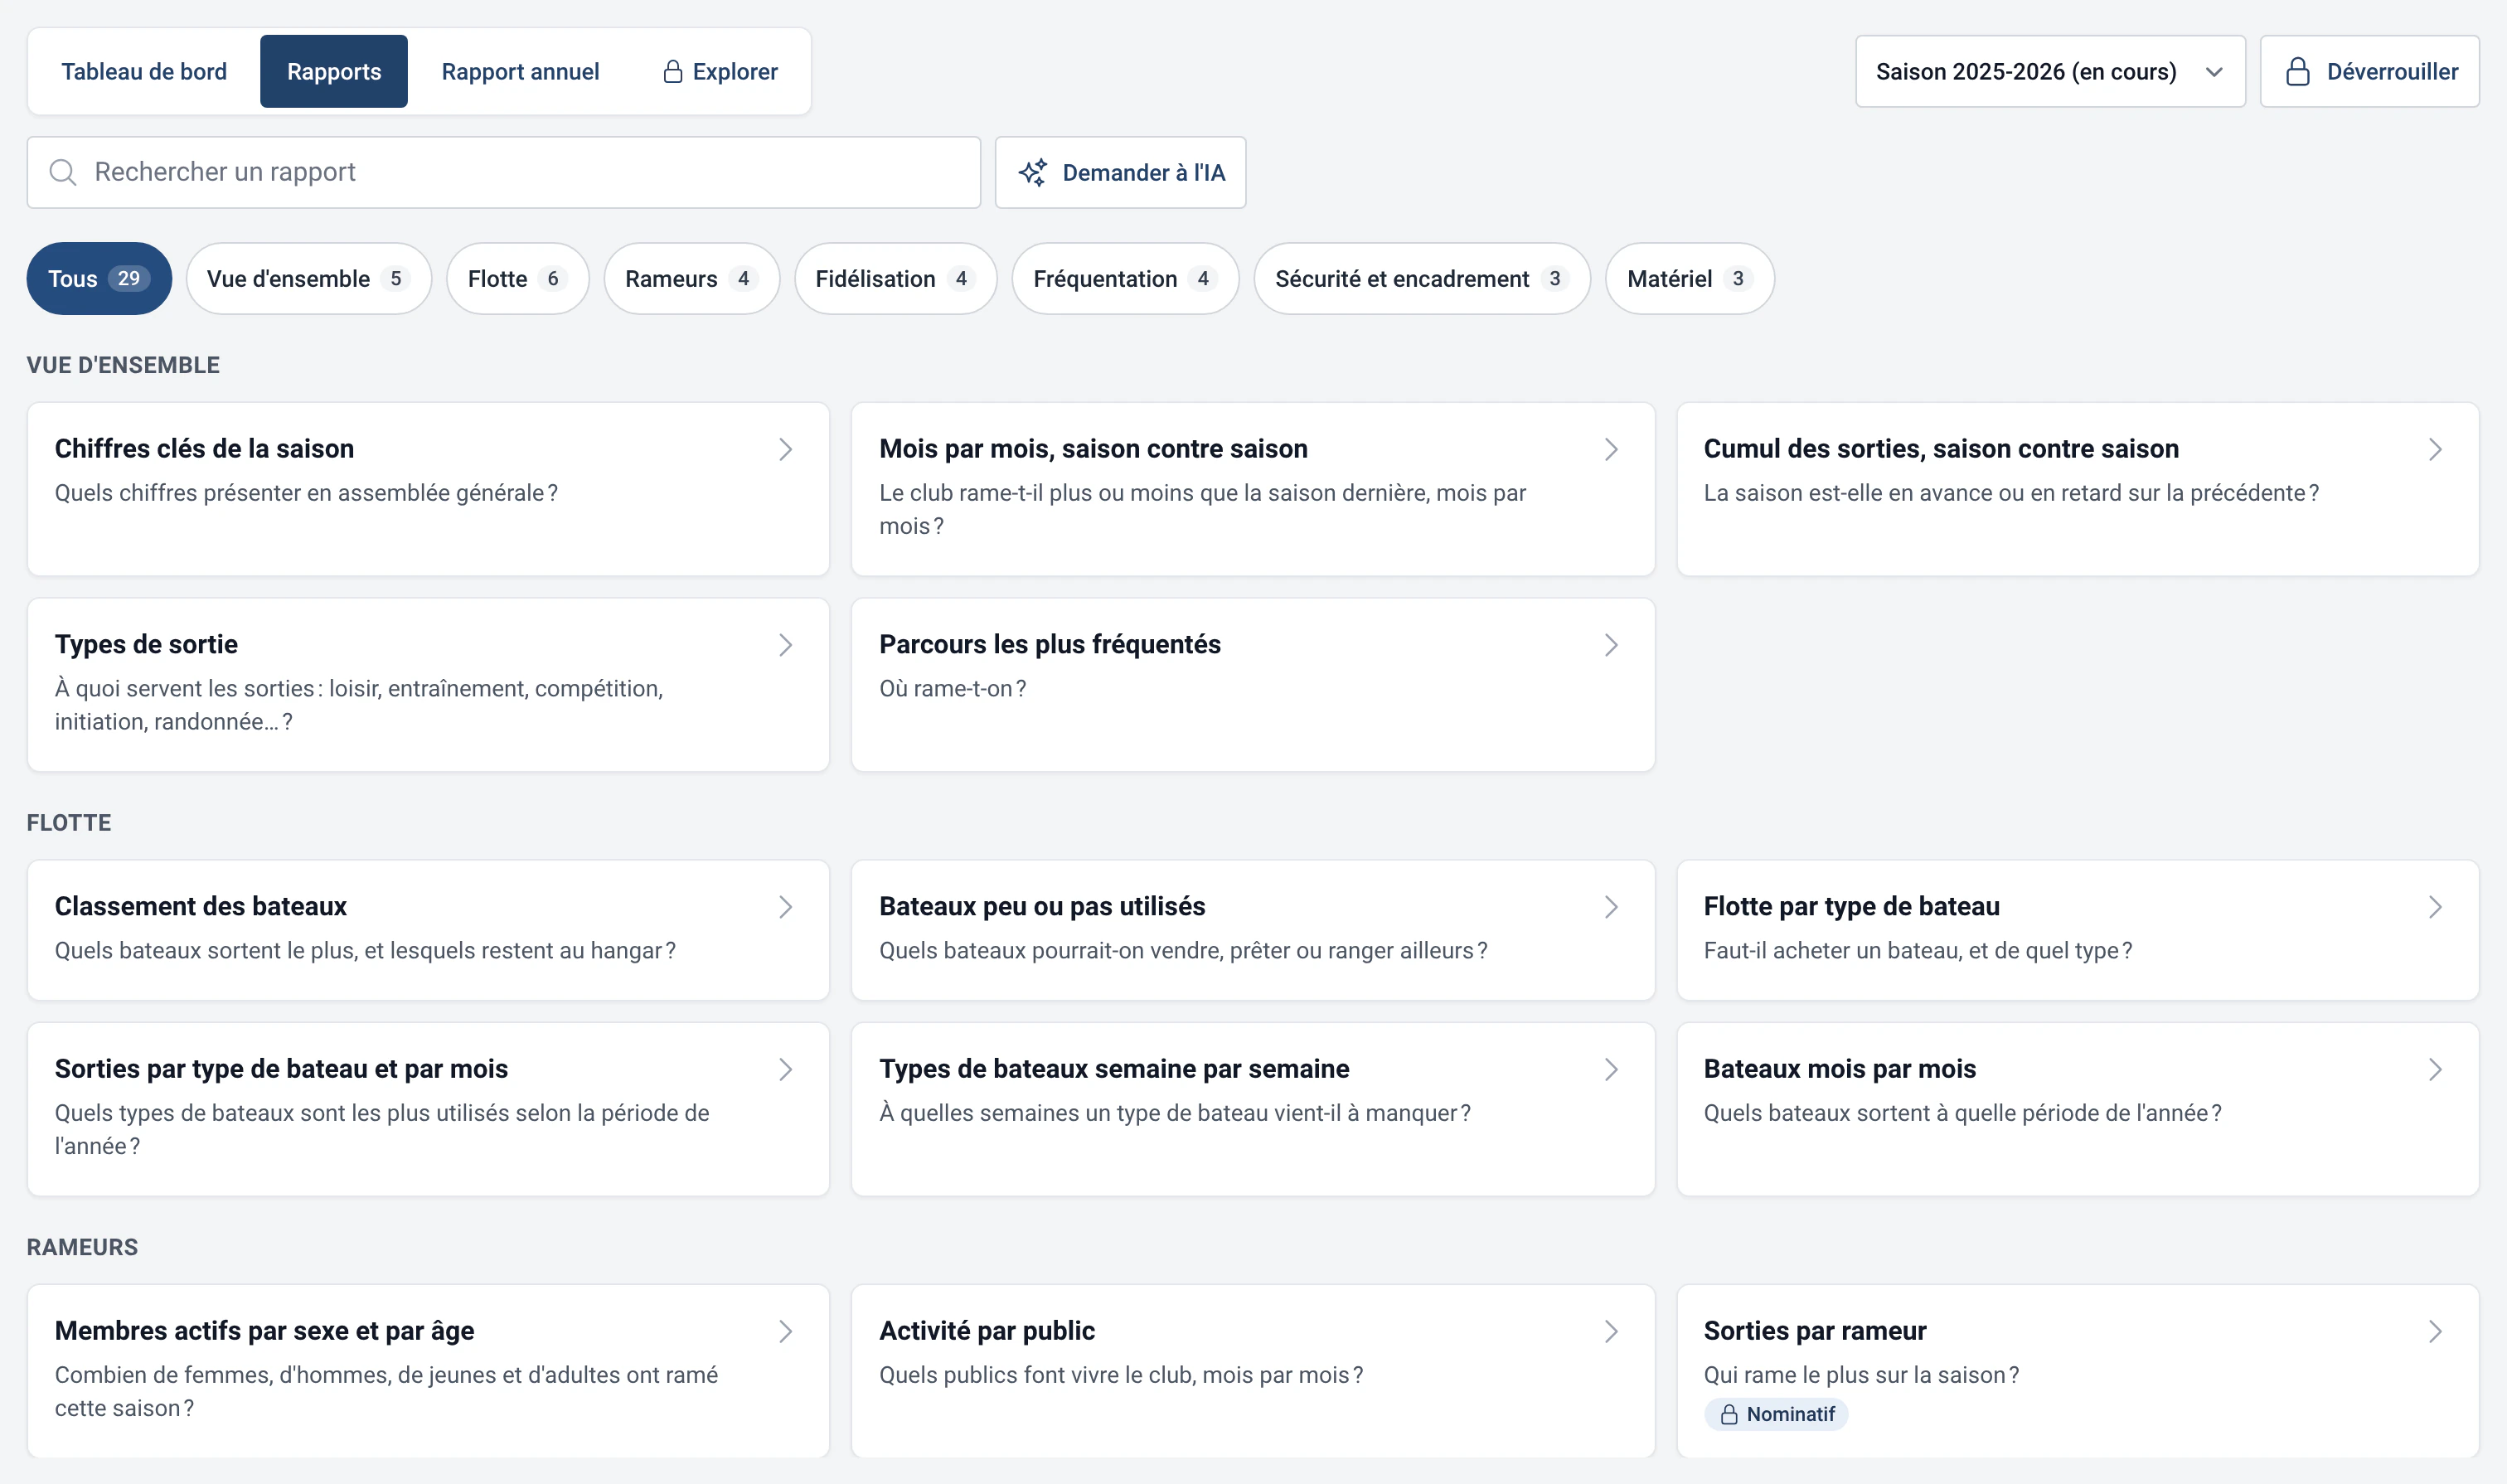The width and height of the screenshot is (2507, 1484).
Task: Click chevron on Membres actifs par sexe card
Action: tap(786, 1331)
